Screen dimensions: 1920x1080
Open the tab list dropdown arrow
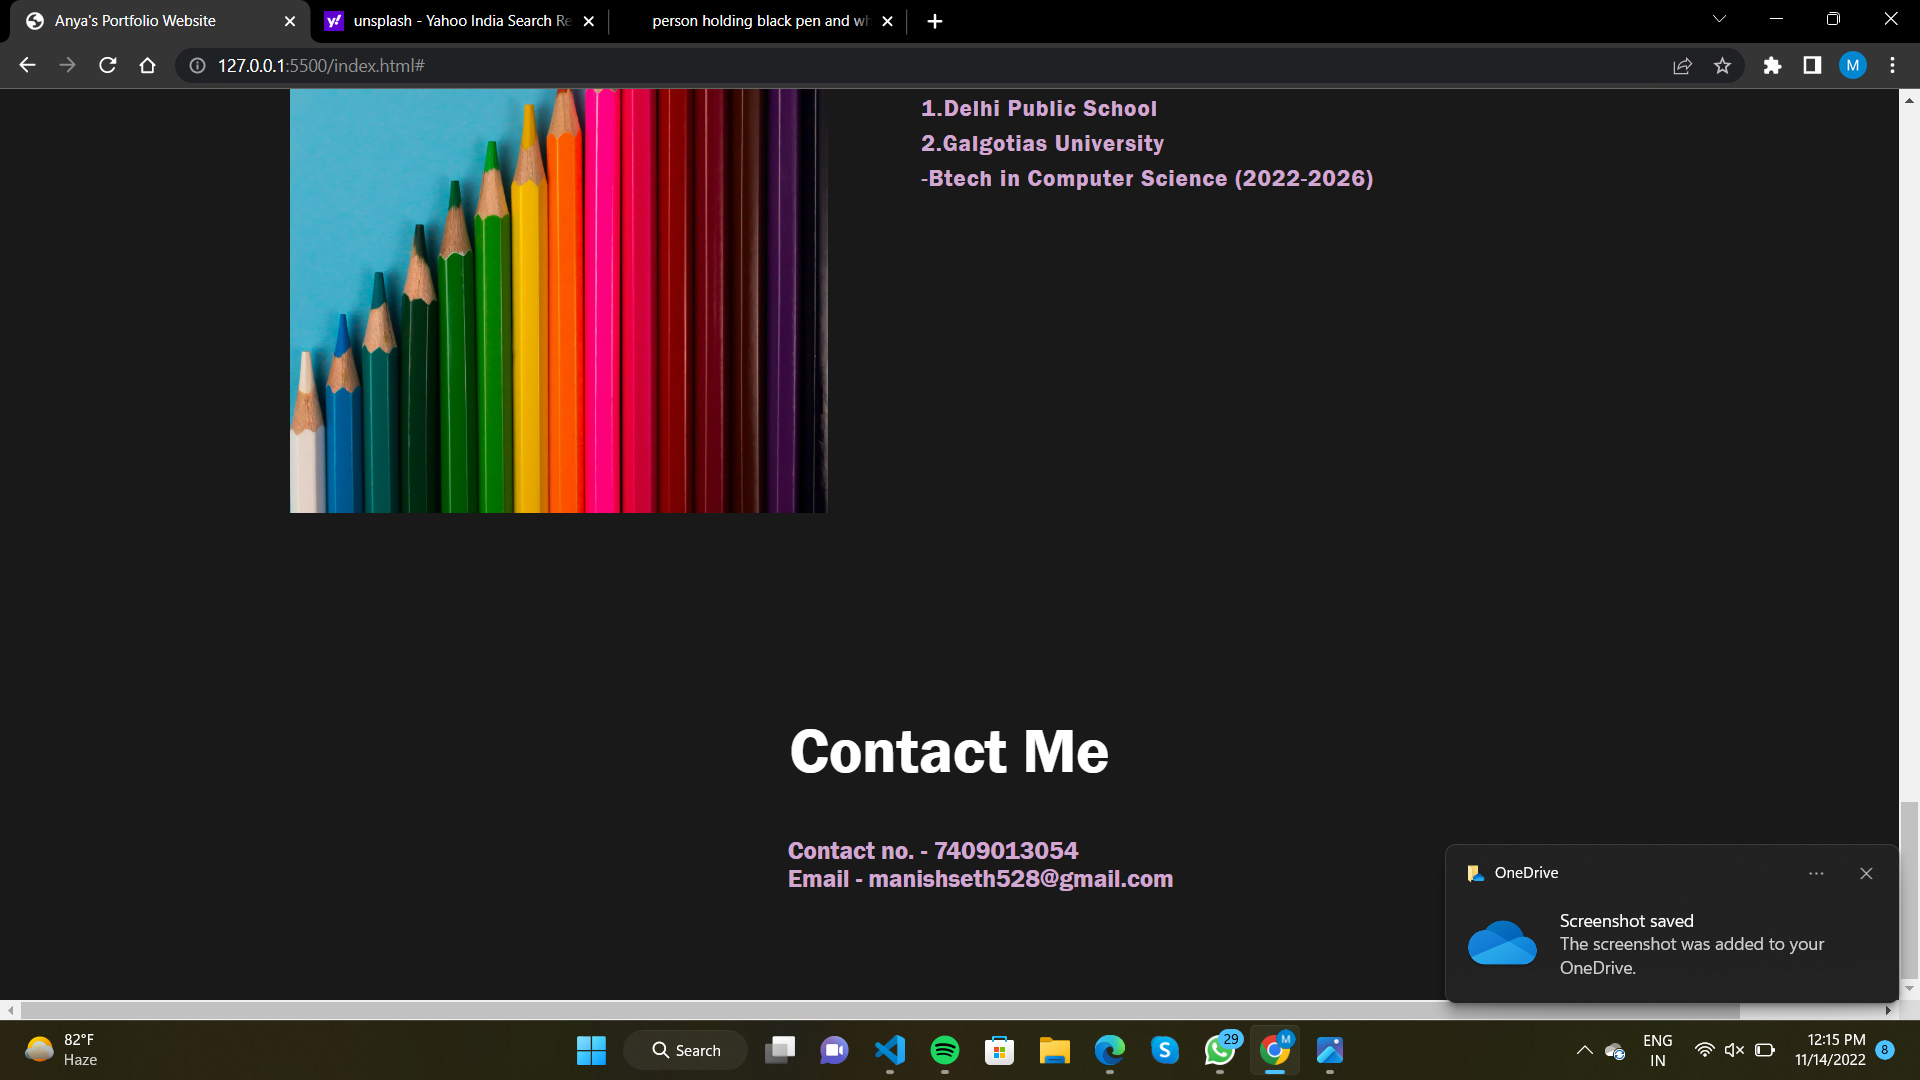1719,18
